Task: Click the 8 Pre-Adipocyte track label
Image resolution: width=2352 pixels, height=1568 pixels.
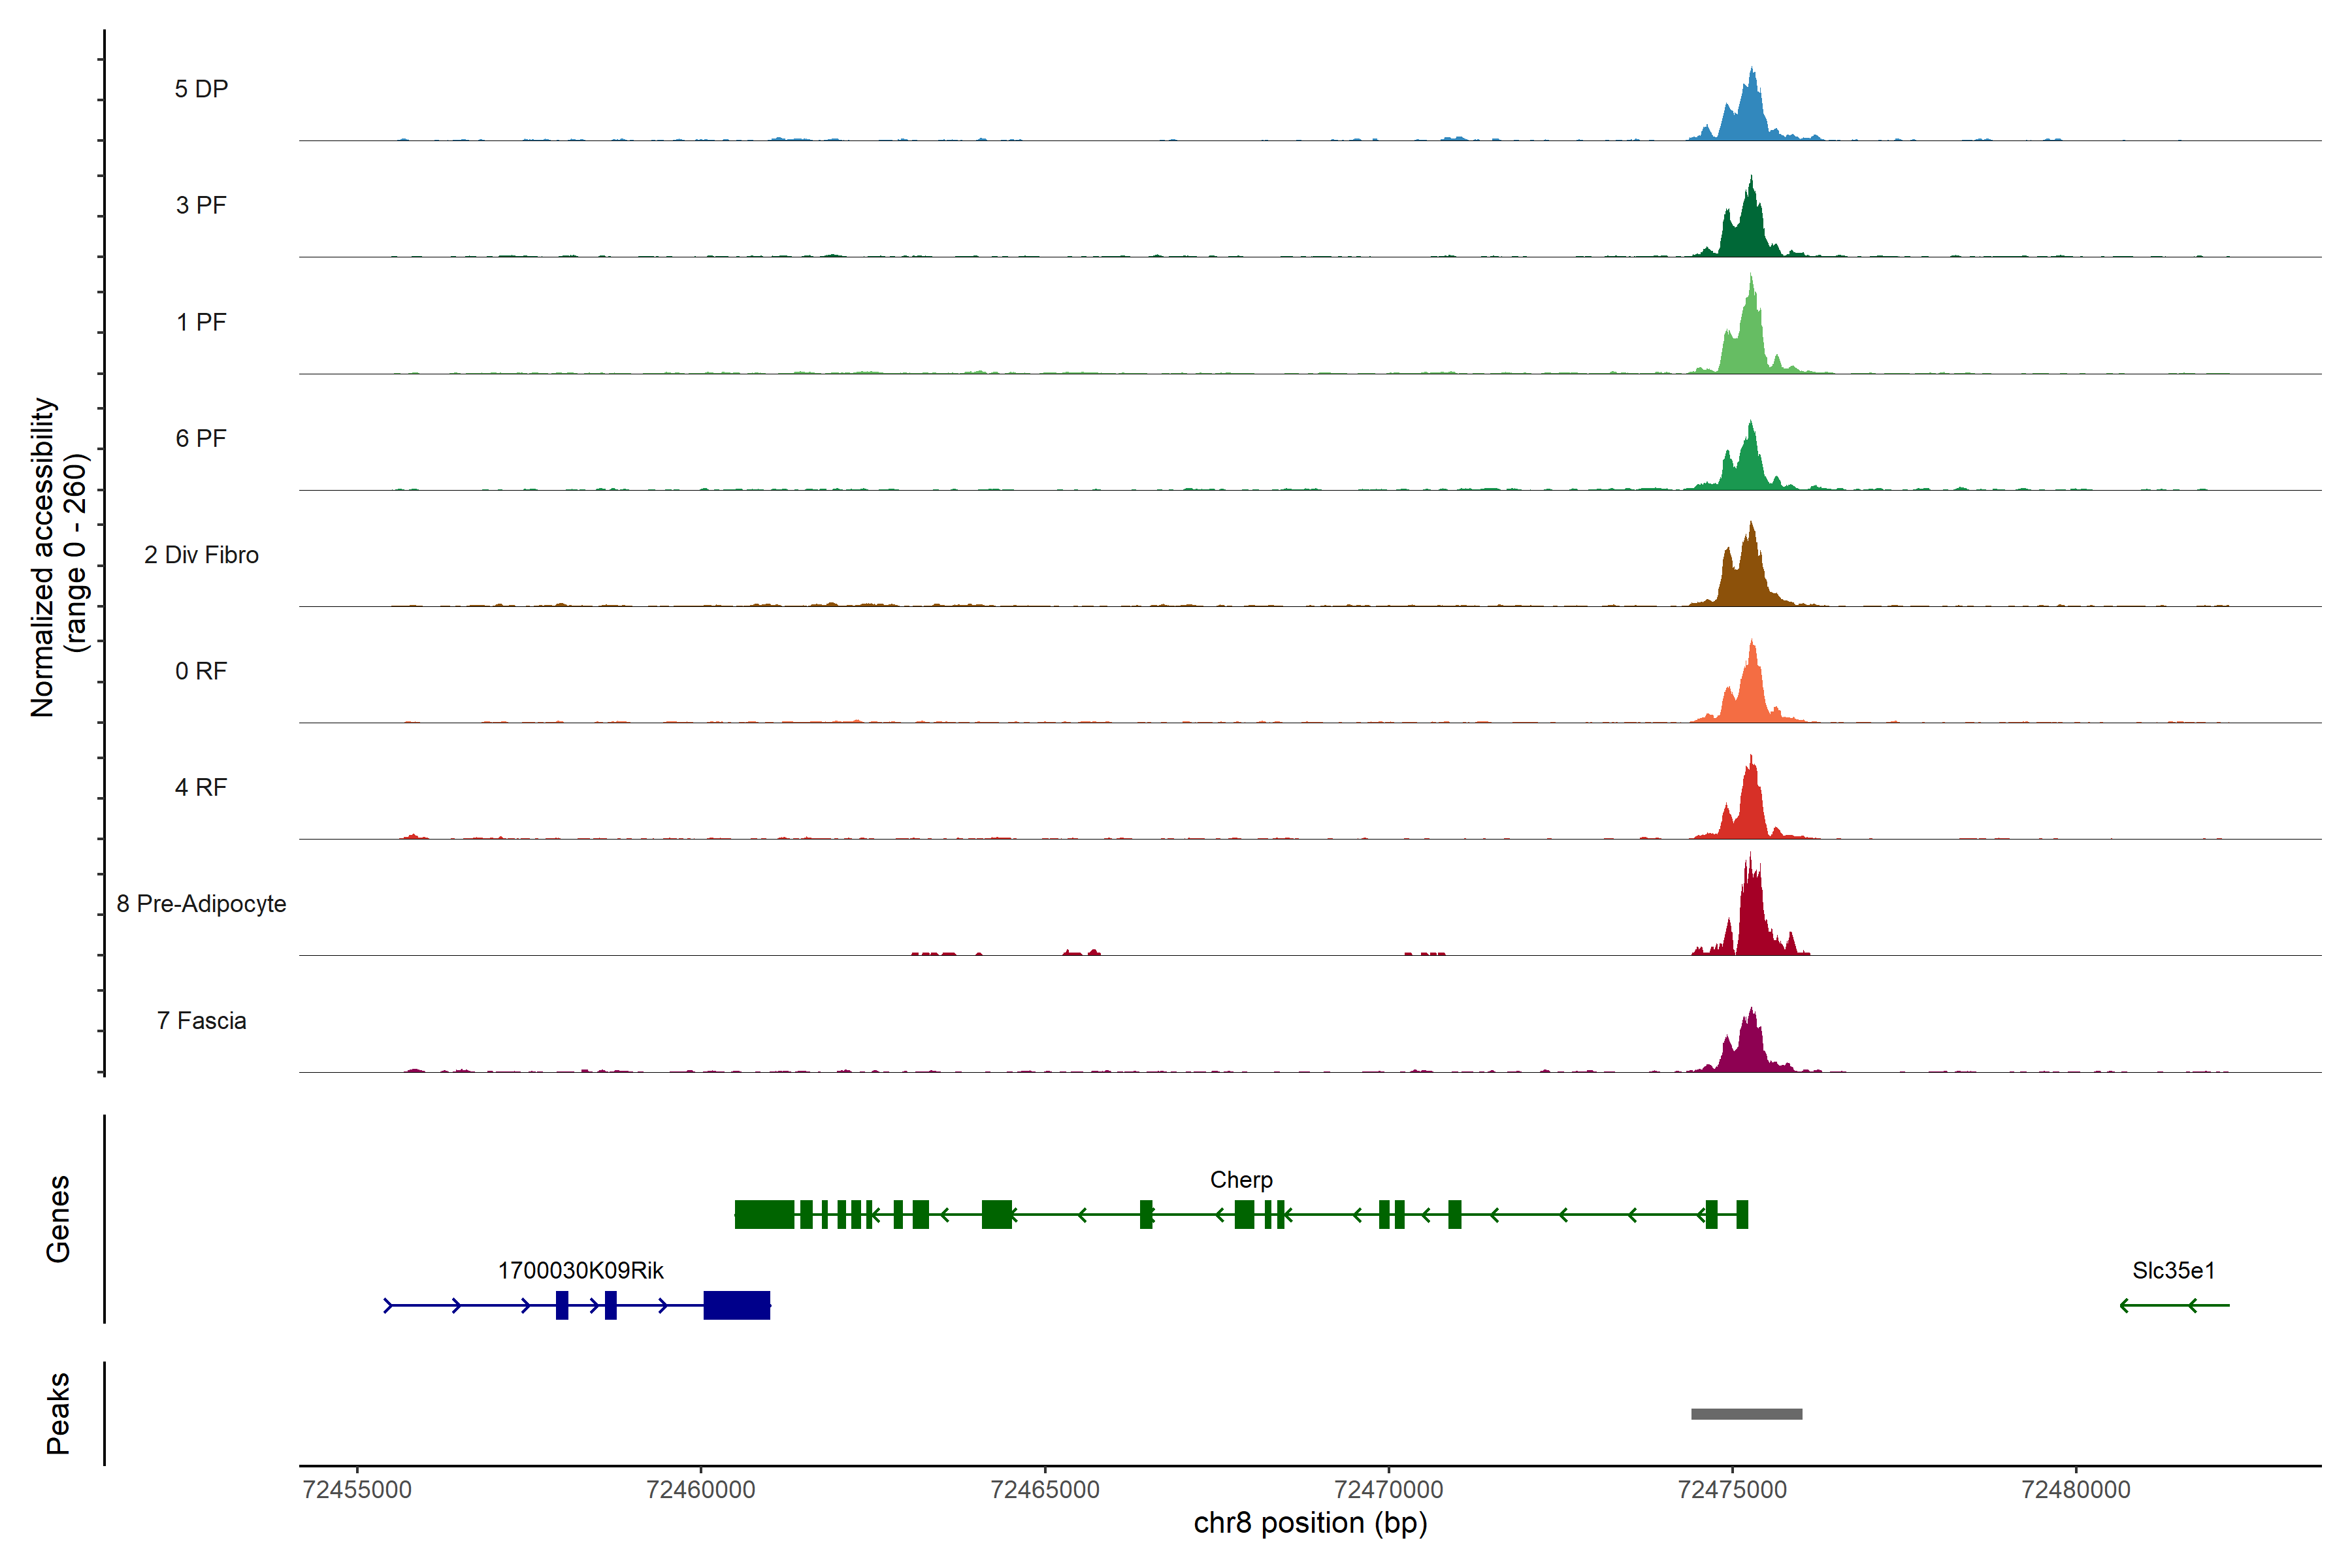Action: click(201, 903)
